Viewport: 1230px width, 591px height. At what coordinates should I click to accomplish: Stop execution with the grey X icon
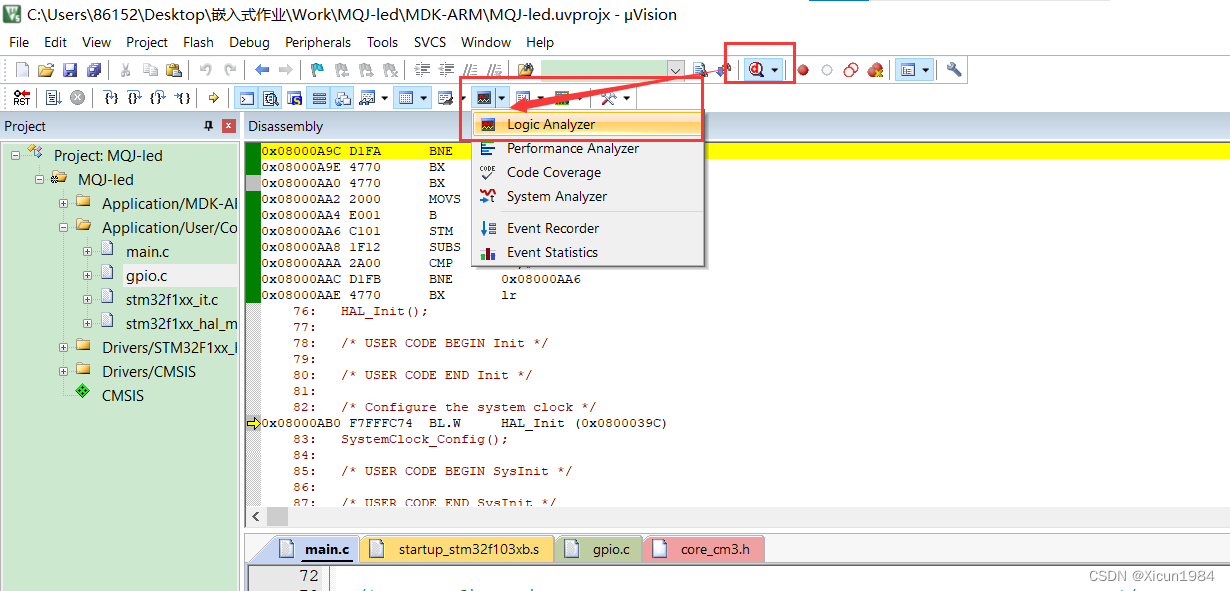click(x=77, y=98)
